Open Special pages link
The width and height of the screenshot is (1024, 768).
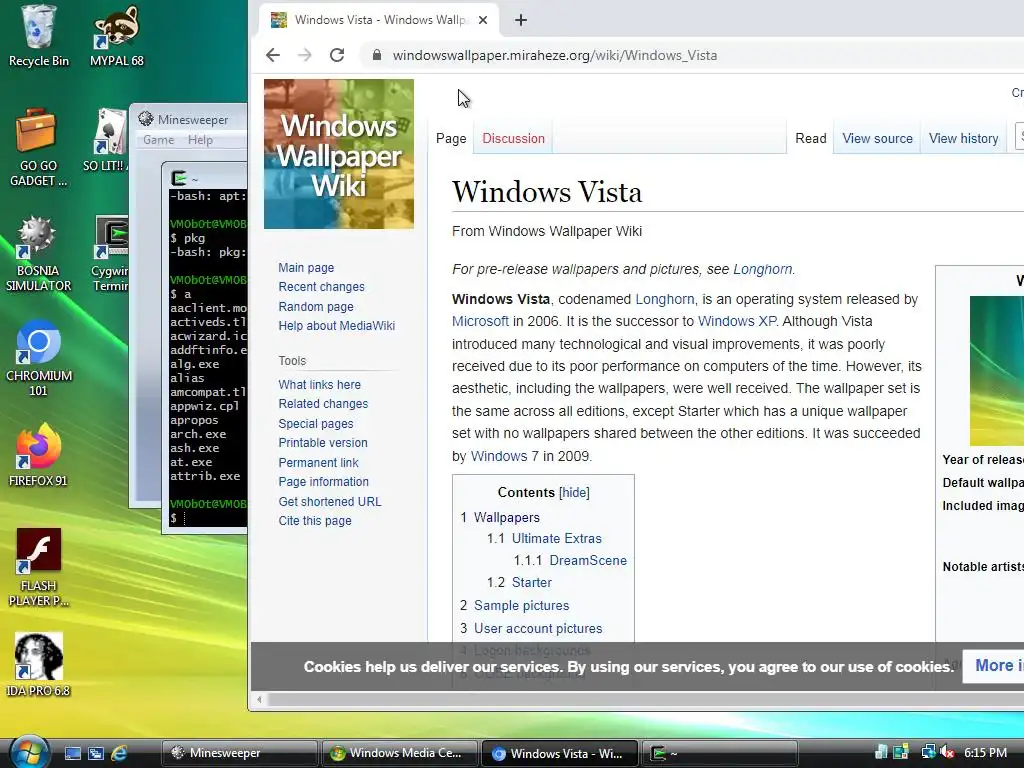pos(315,423)
